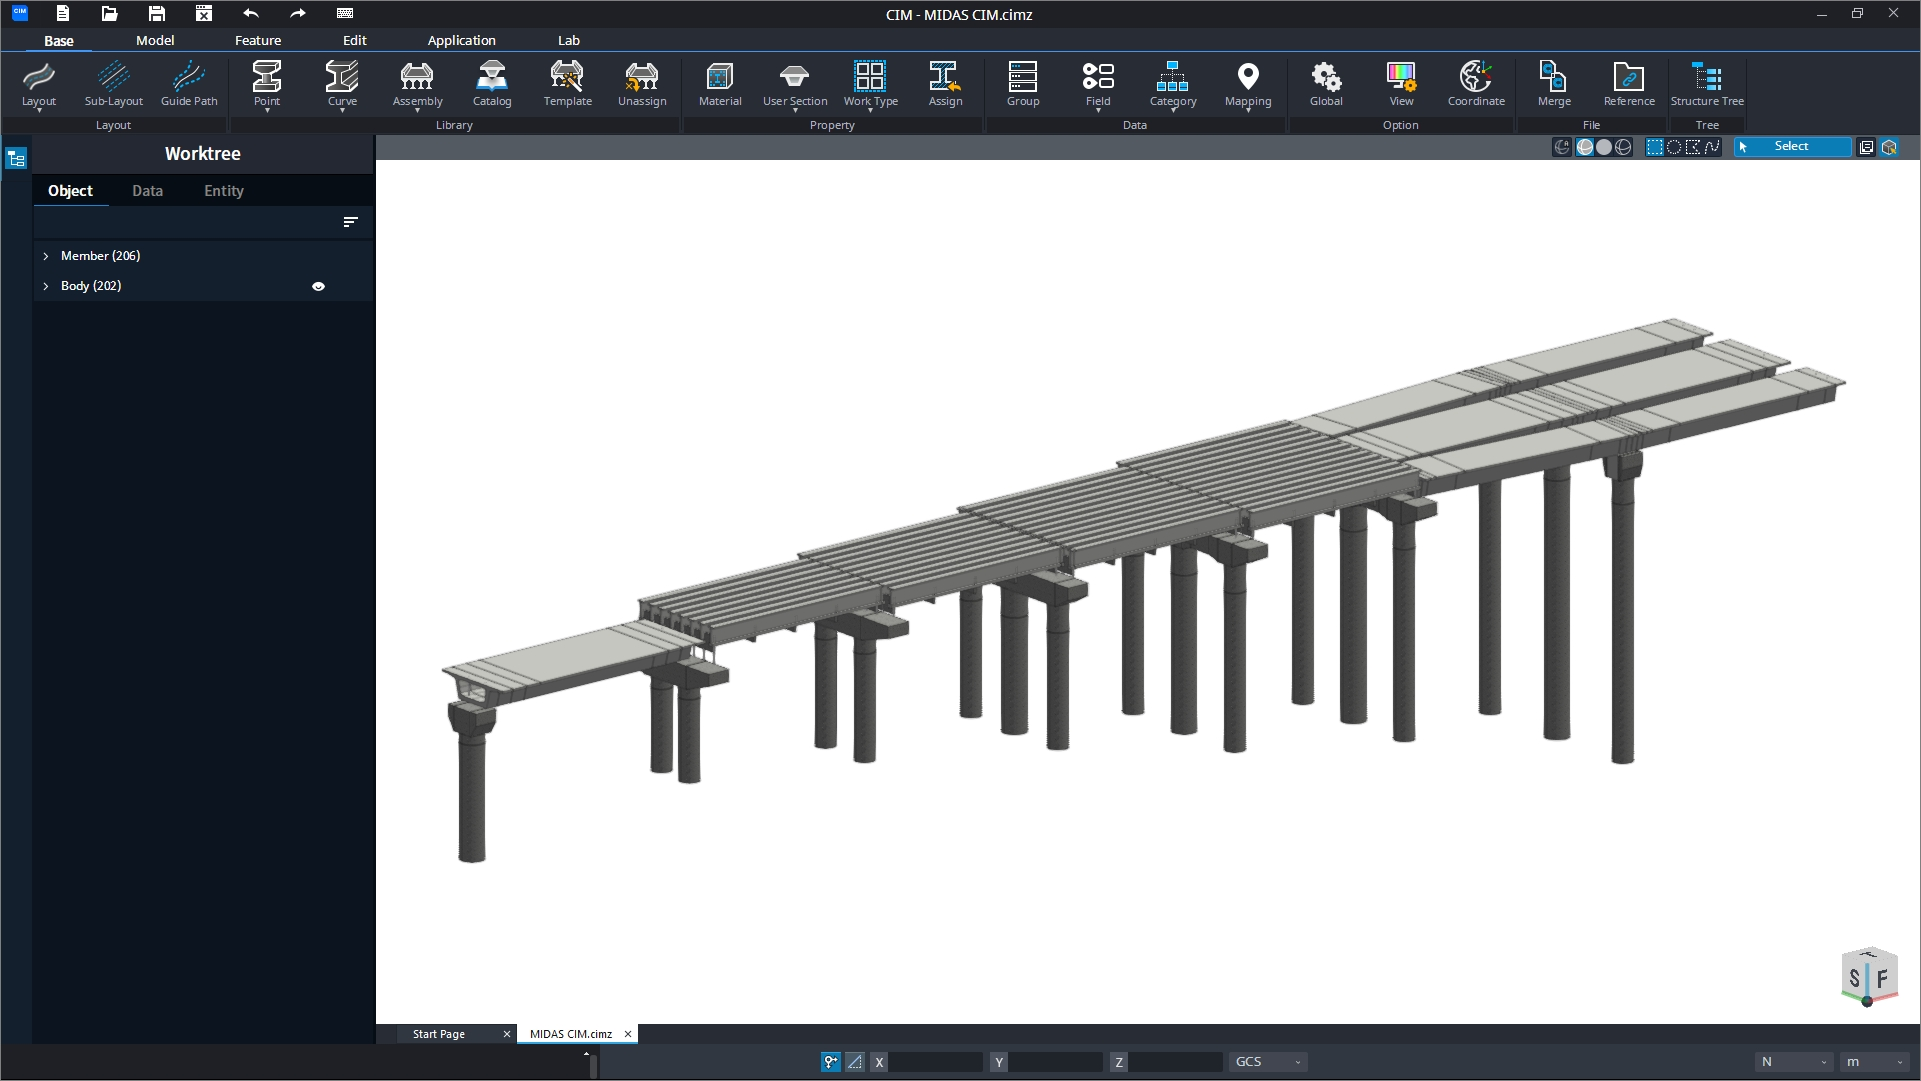Viewport: 1921px width, 1081px height.
Task: Open the Mapping data tool
Action: click(x=1248, y=85)
